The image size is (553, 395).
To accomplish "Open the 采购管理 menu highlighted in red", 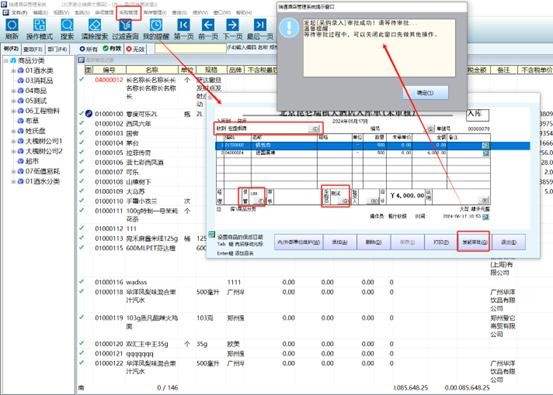I will [x=129, y=13].
